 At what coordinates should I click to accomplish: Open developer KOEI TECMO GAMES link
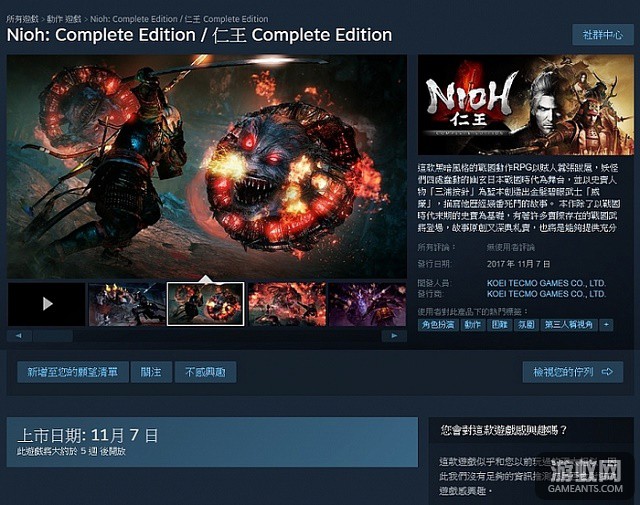546,283
